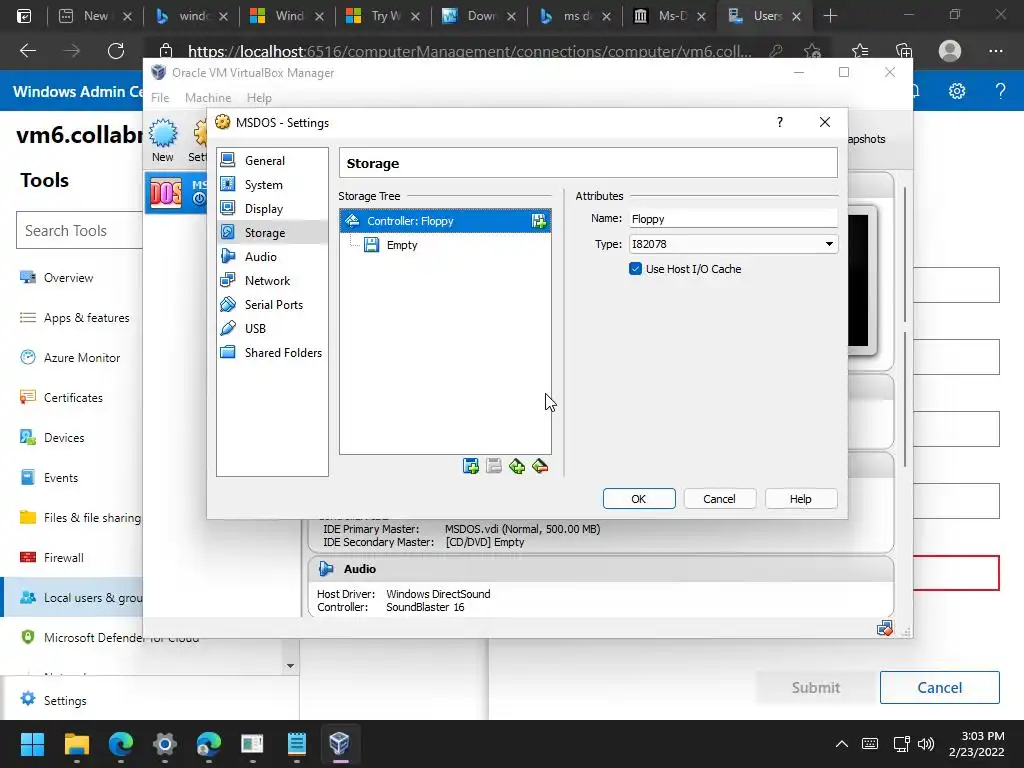Confirm settings with OK button

pyautogui.click(x=639, y=499)
